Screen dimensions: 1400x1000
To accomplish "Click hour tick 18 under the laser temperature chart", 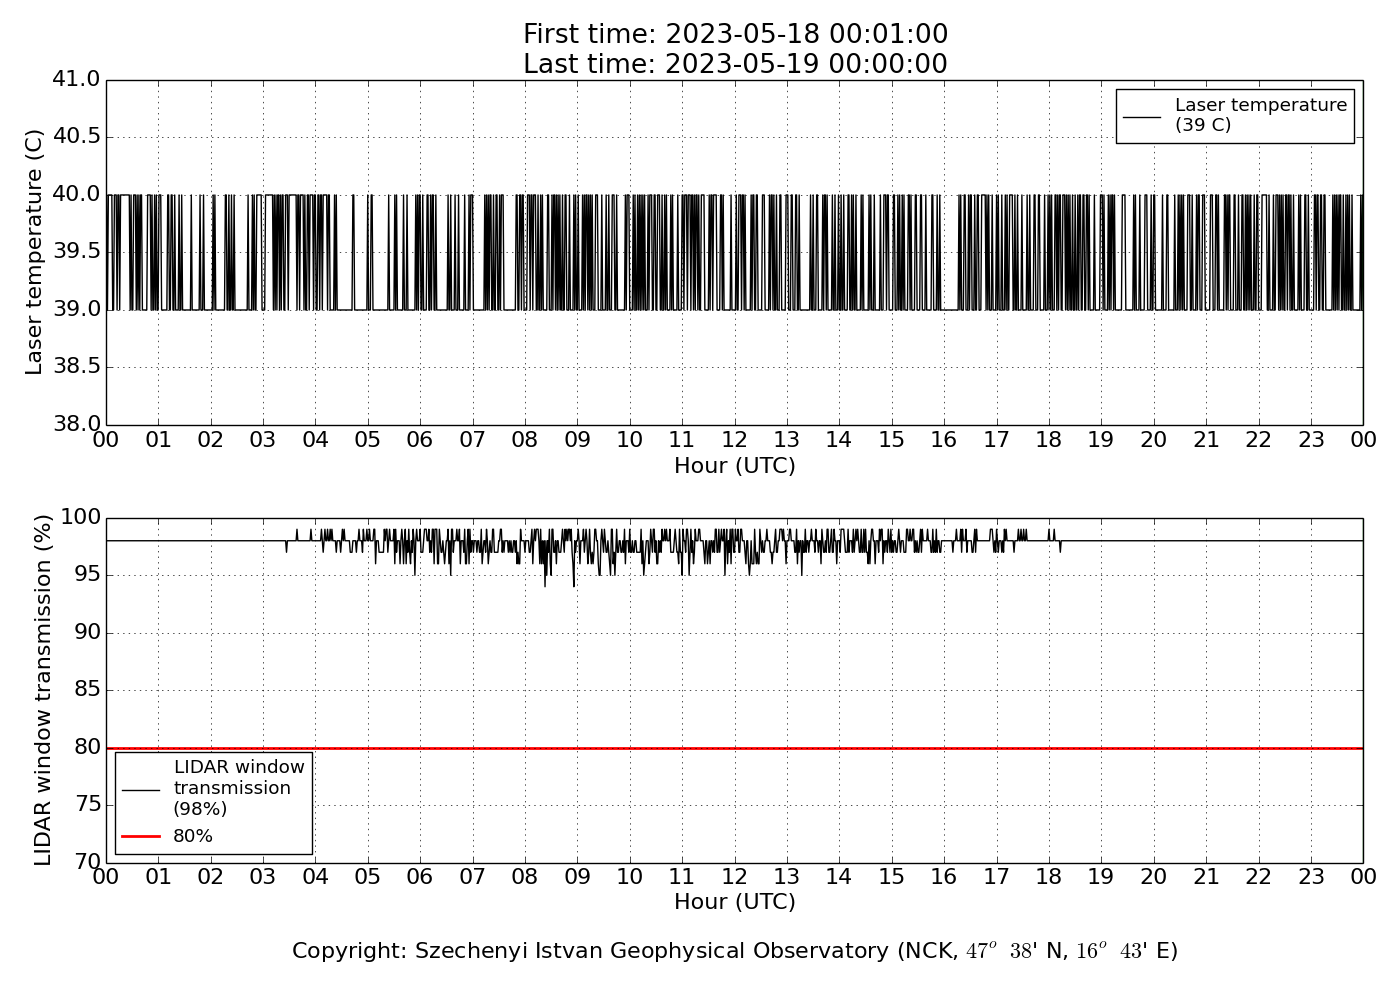I will (x=1049, y=440).
